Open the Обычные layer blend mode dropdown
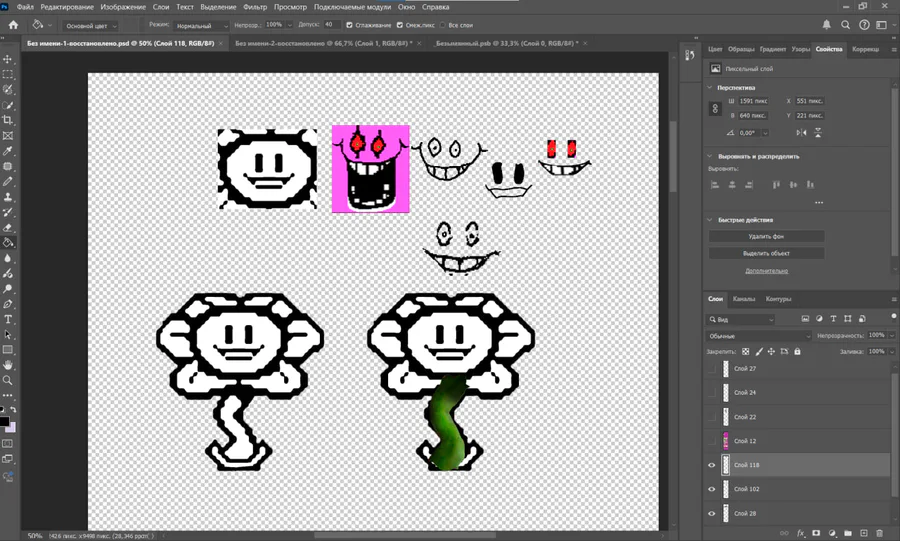900x541 pixels. 758,336
